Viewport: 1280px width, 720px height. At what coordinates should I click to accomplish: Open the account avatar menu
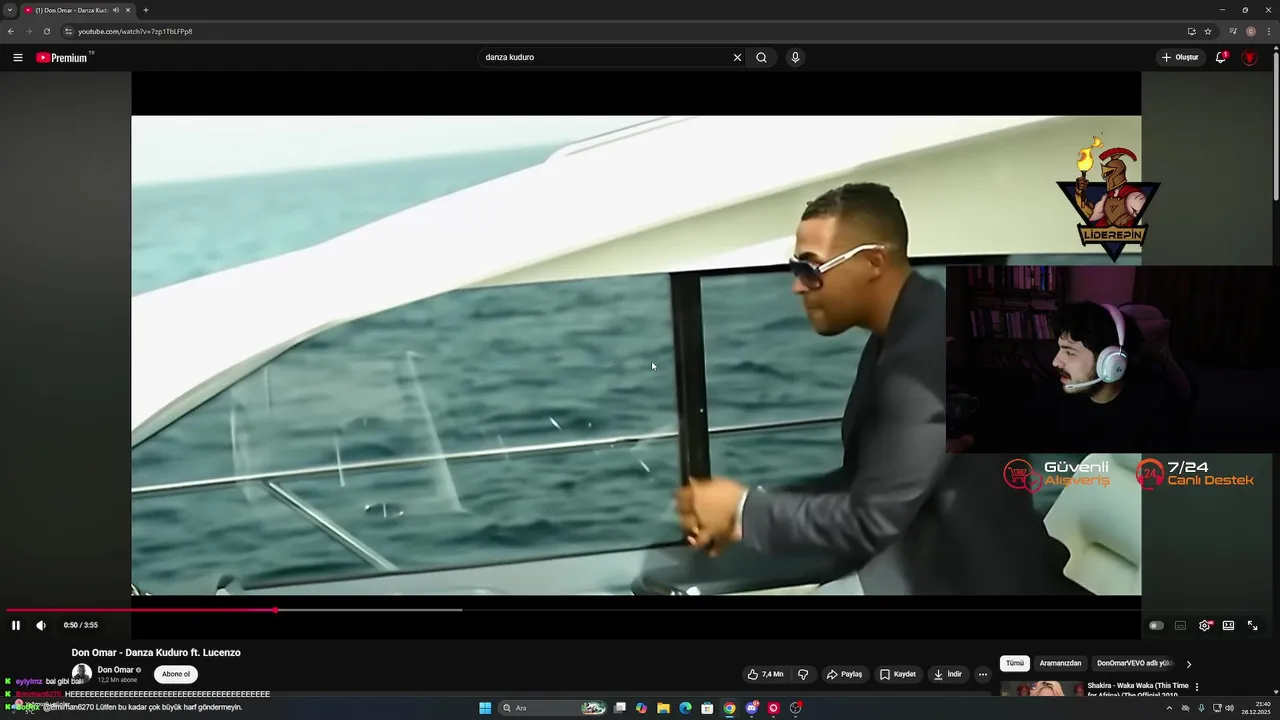1249,57
